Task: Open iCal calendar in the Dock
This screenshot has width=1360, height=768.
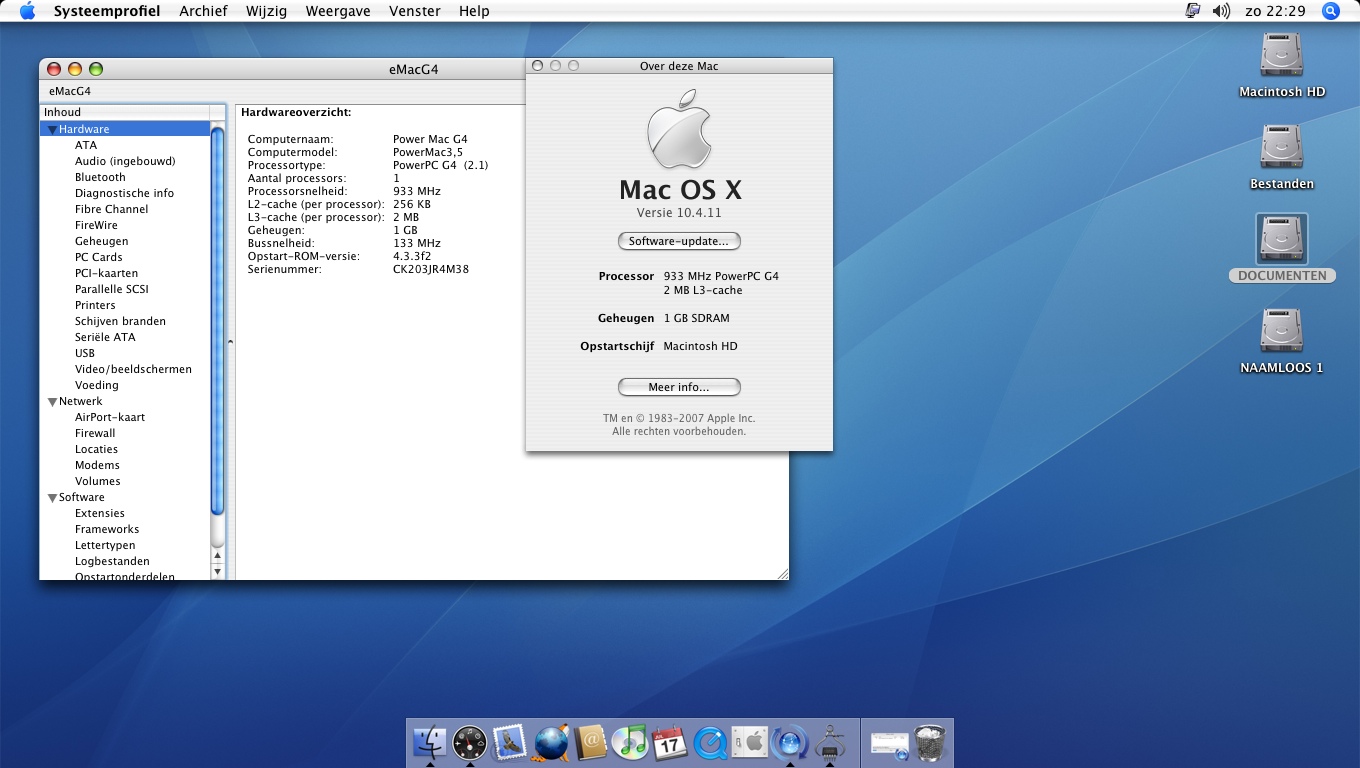Action: click(x=670, y=743)
